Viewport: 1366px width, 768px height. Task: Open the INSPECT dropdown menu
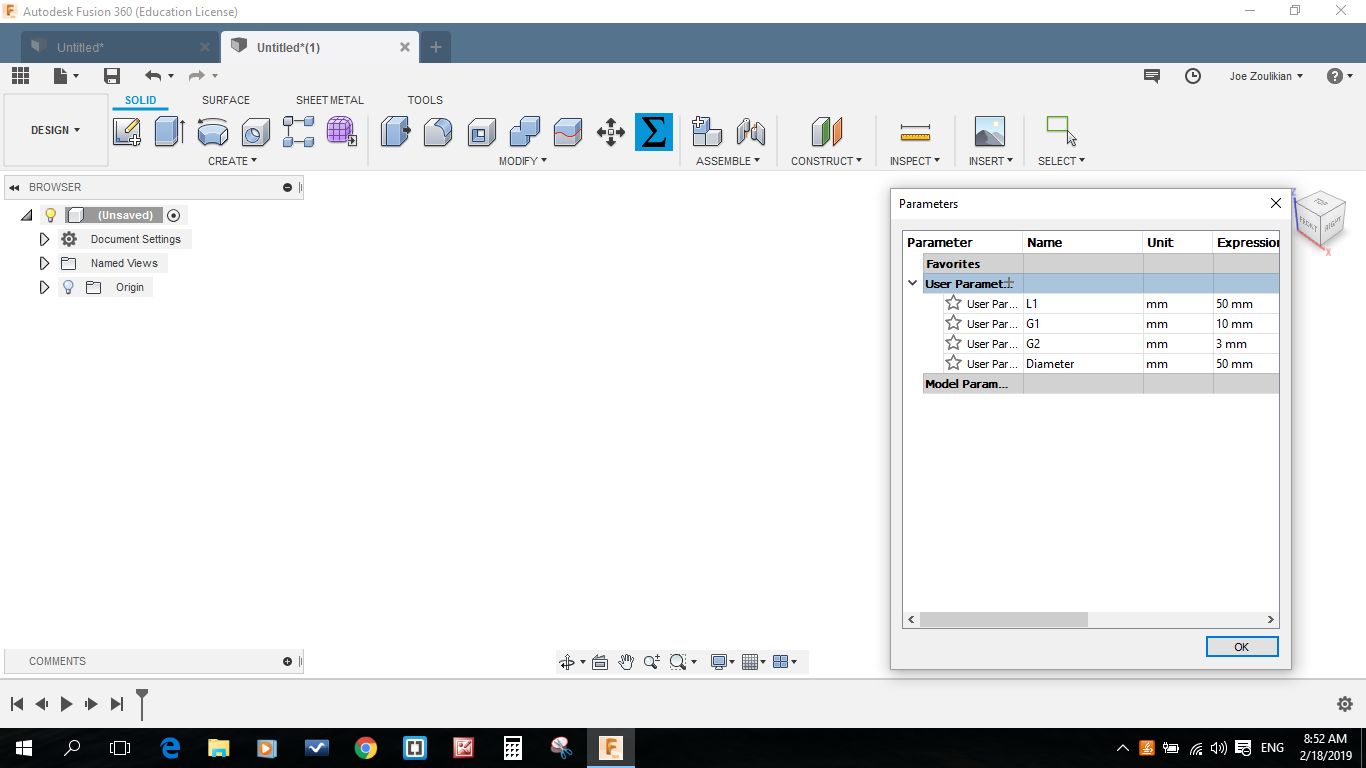915,161
